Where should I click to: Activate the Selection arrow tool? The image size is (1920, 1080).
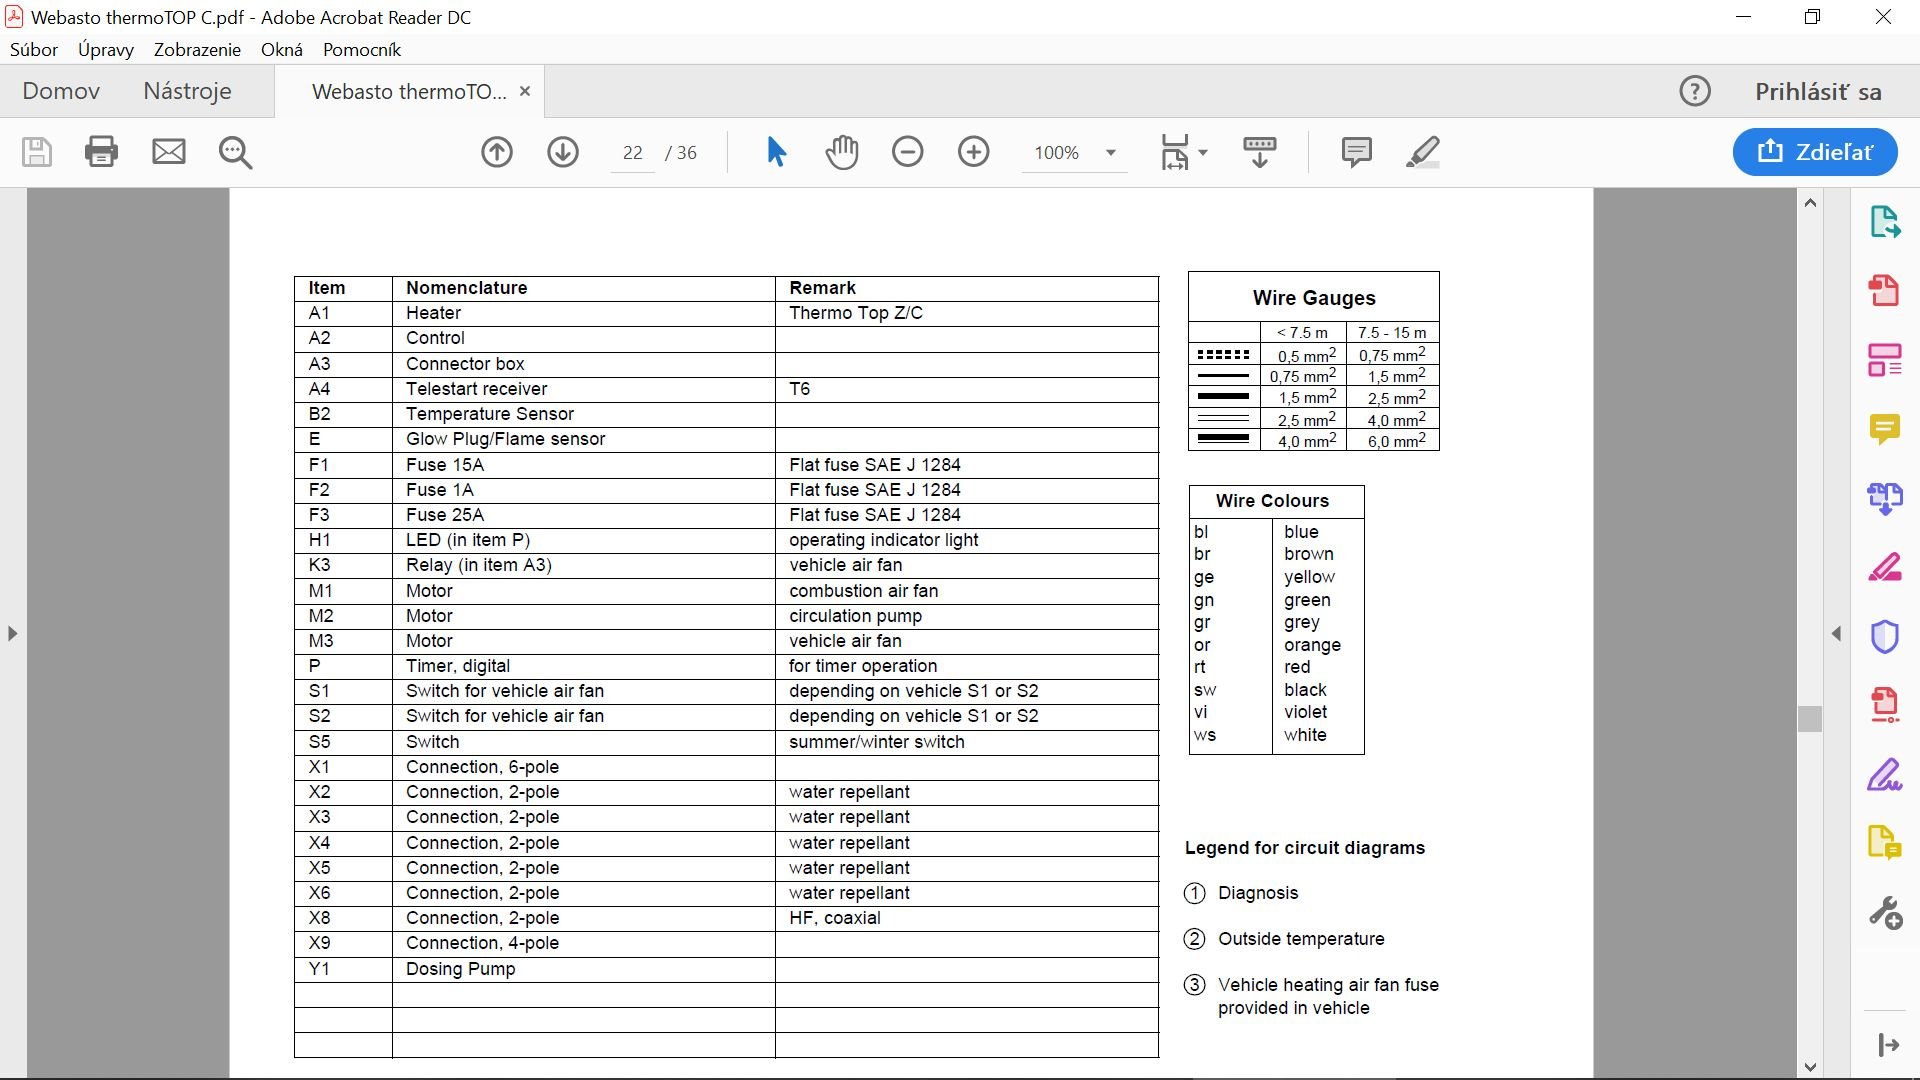point(776,152)
